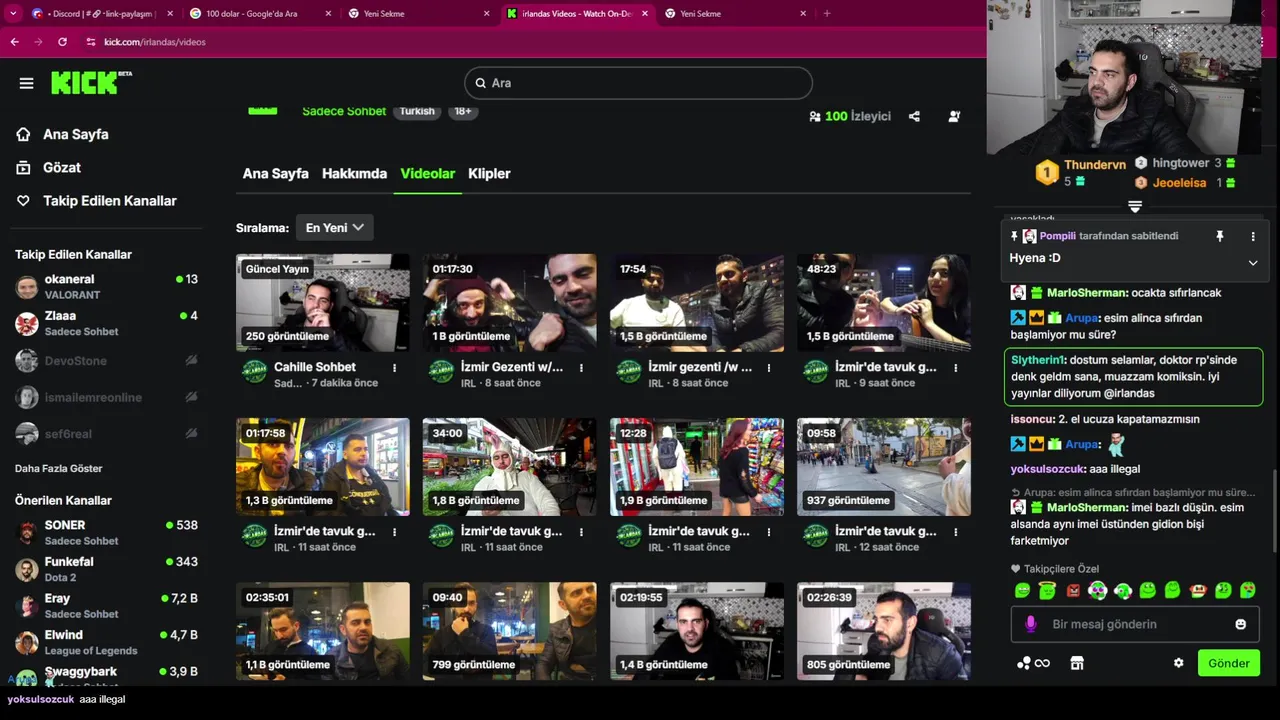The image size is (1280, 720).
Task: Click the issoncu username in chat
Action: [1032, 419]
